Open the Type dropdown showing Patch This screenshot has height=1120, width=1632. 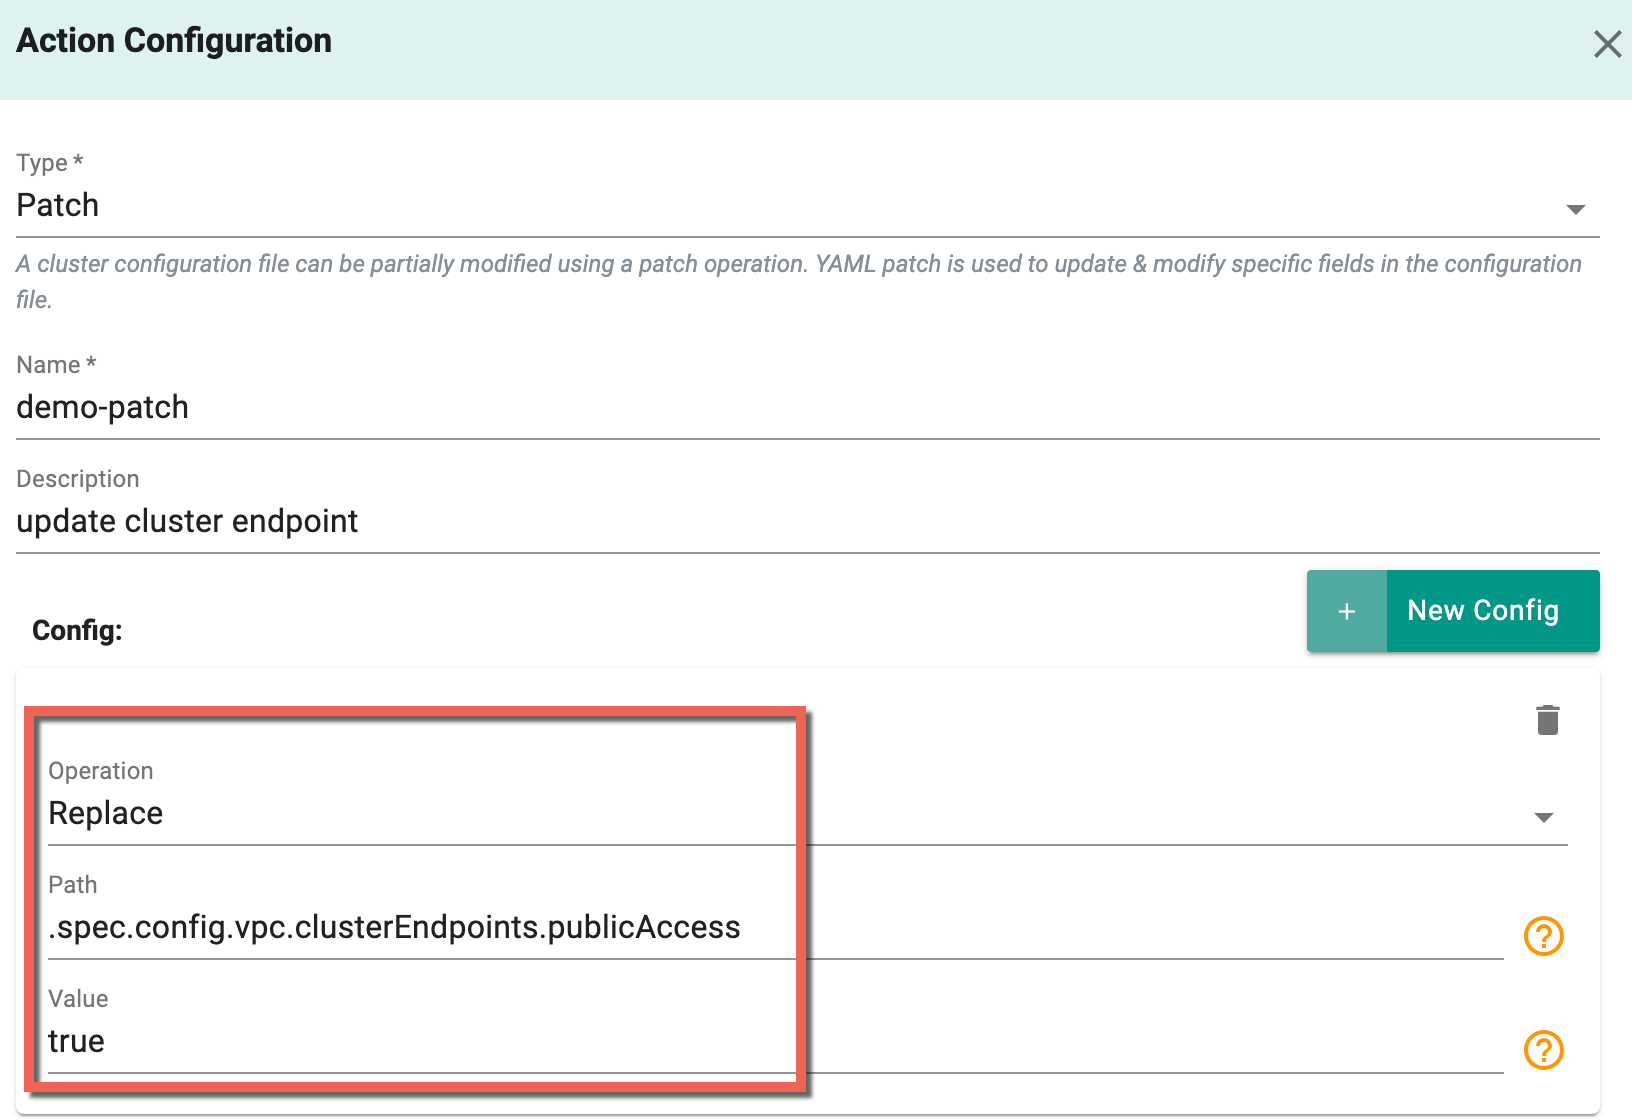[808, 206]
